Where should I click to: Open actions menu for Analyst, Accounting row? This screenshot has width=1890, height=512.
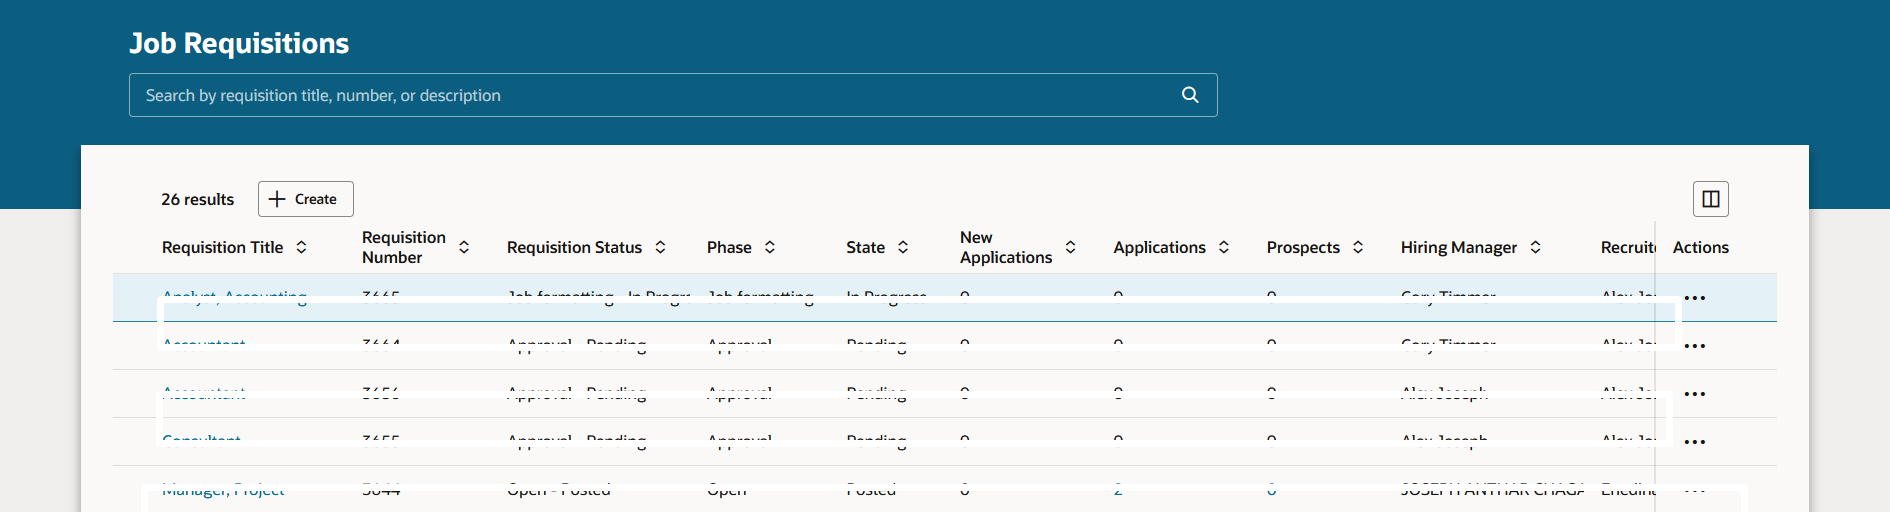[x=1695, y=298]
